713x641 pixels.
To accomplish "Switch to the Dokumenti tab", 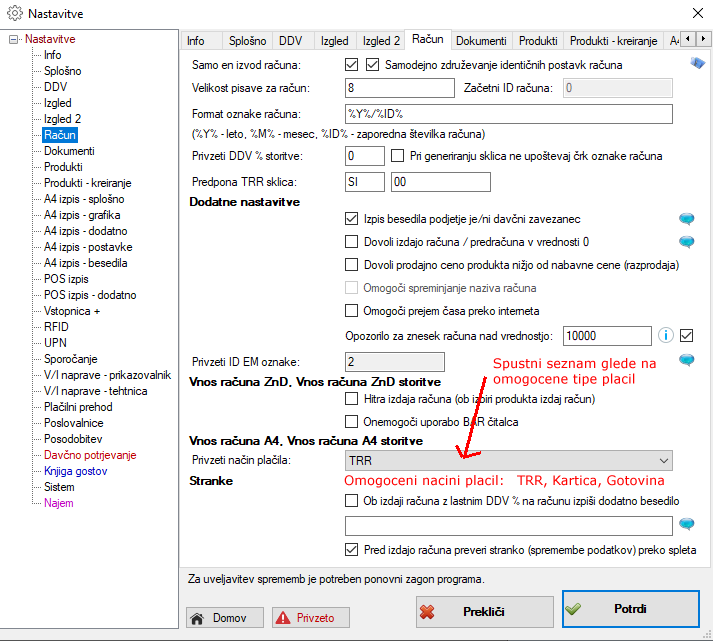I will pyautogui.click(x=481, y=41).
